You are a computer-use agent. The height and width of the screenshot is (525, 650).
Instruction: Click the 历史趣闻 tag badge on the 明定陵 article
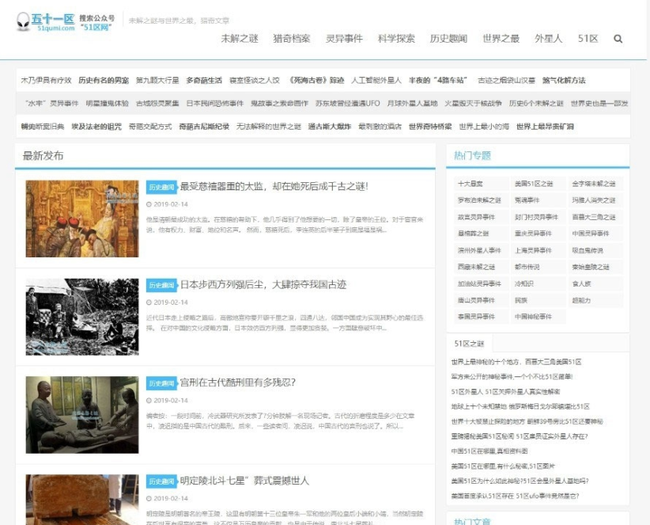coord(160,482)
